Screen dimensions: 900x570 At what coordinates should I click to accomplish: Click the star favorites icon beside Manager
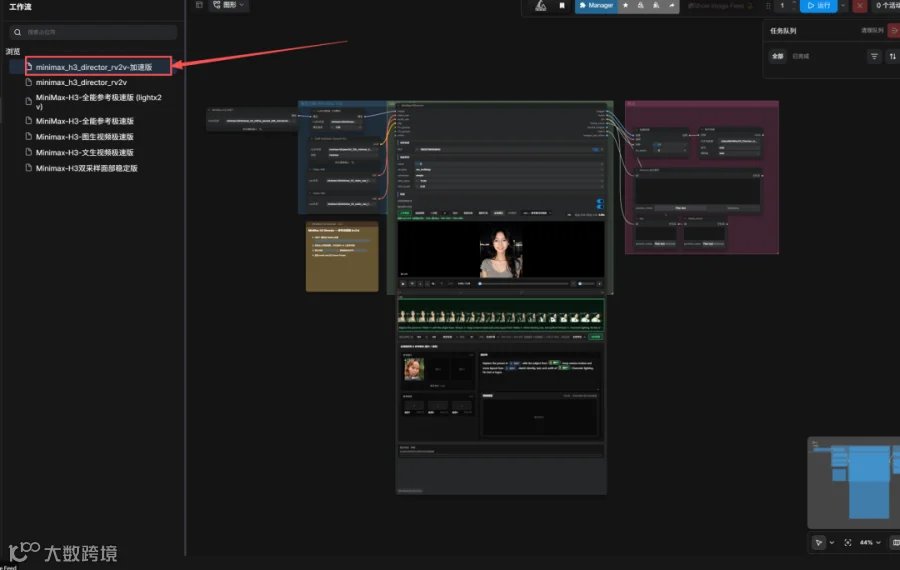click(626, 5)
